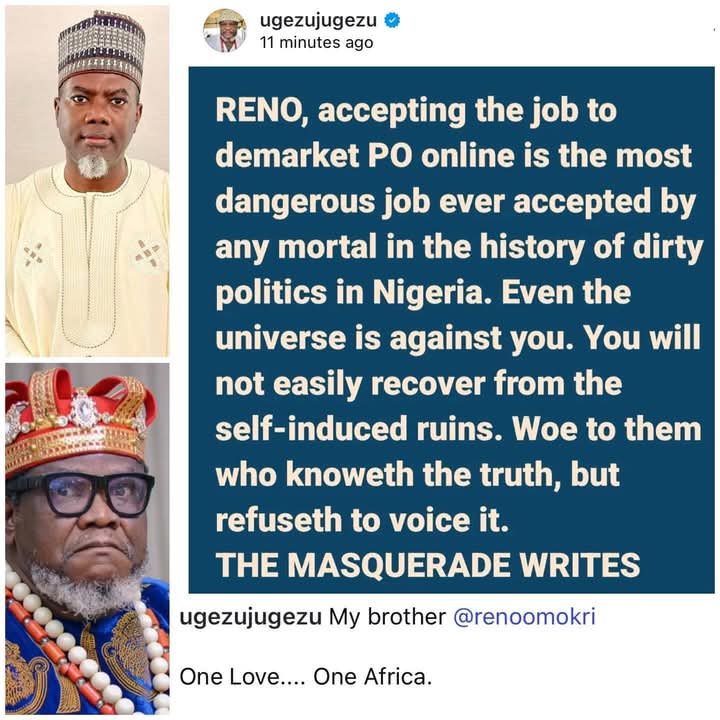Viewport: 720px width, 720px height.
Task: Click the "11 minutes ago" timestamp
Action: coord(316,43)
